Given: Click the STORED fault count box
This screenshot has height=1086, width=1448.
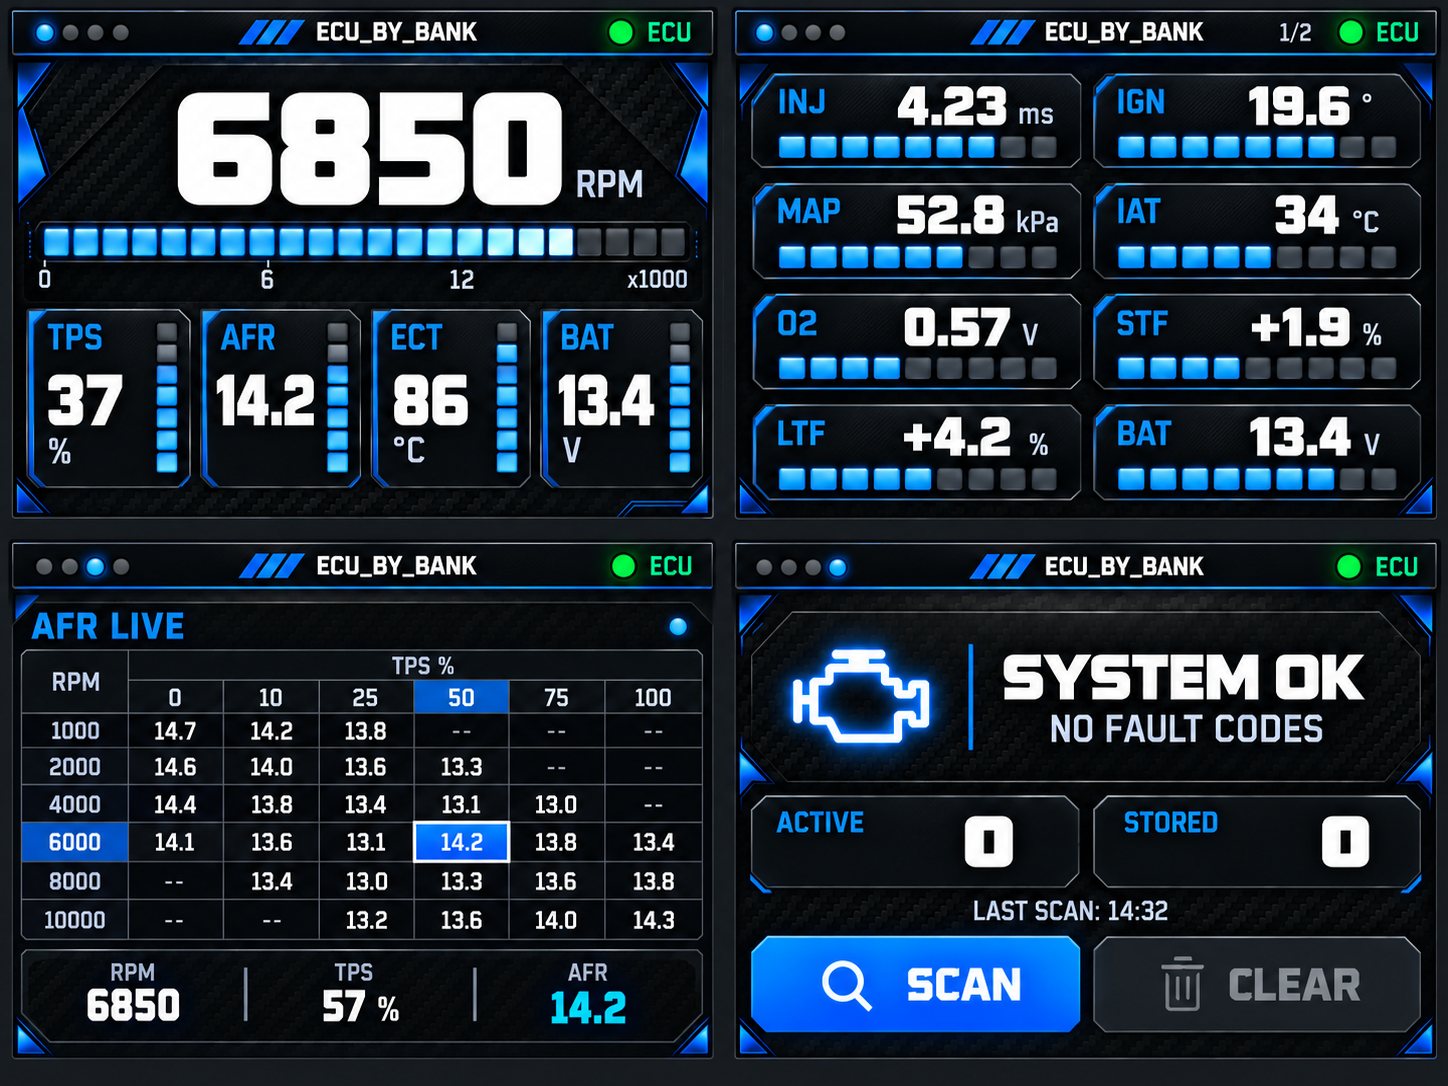Looking at the screenshot, I should (1257, 842).
